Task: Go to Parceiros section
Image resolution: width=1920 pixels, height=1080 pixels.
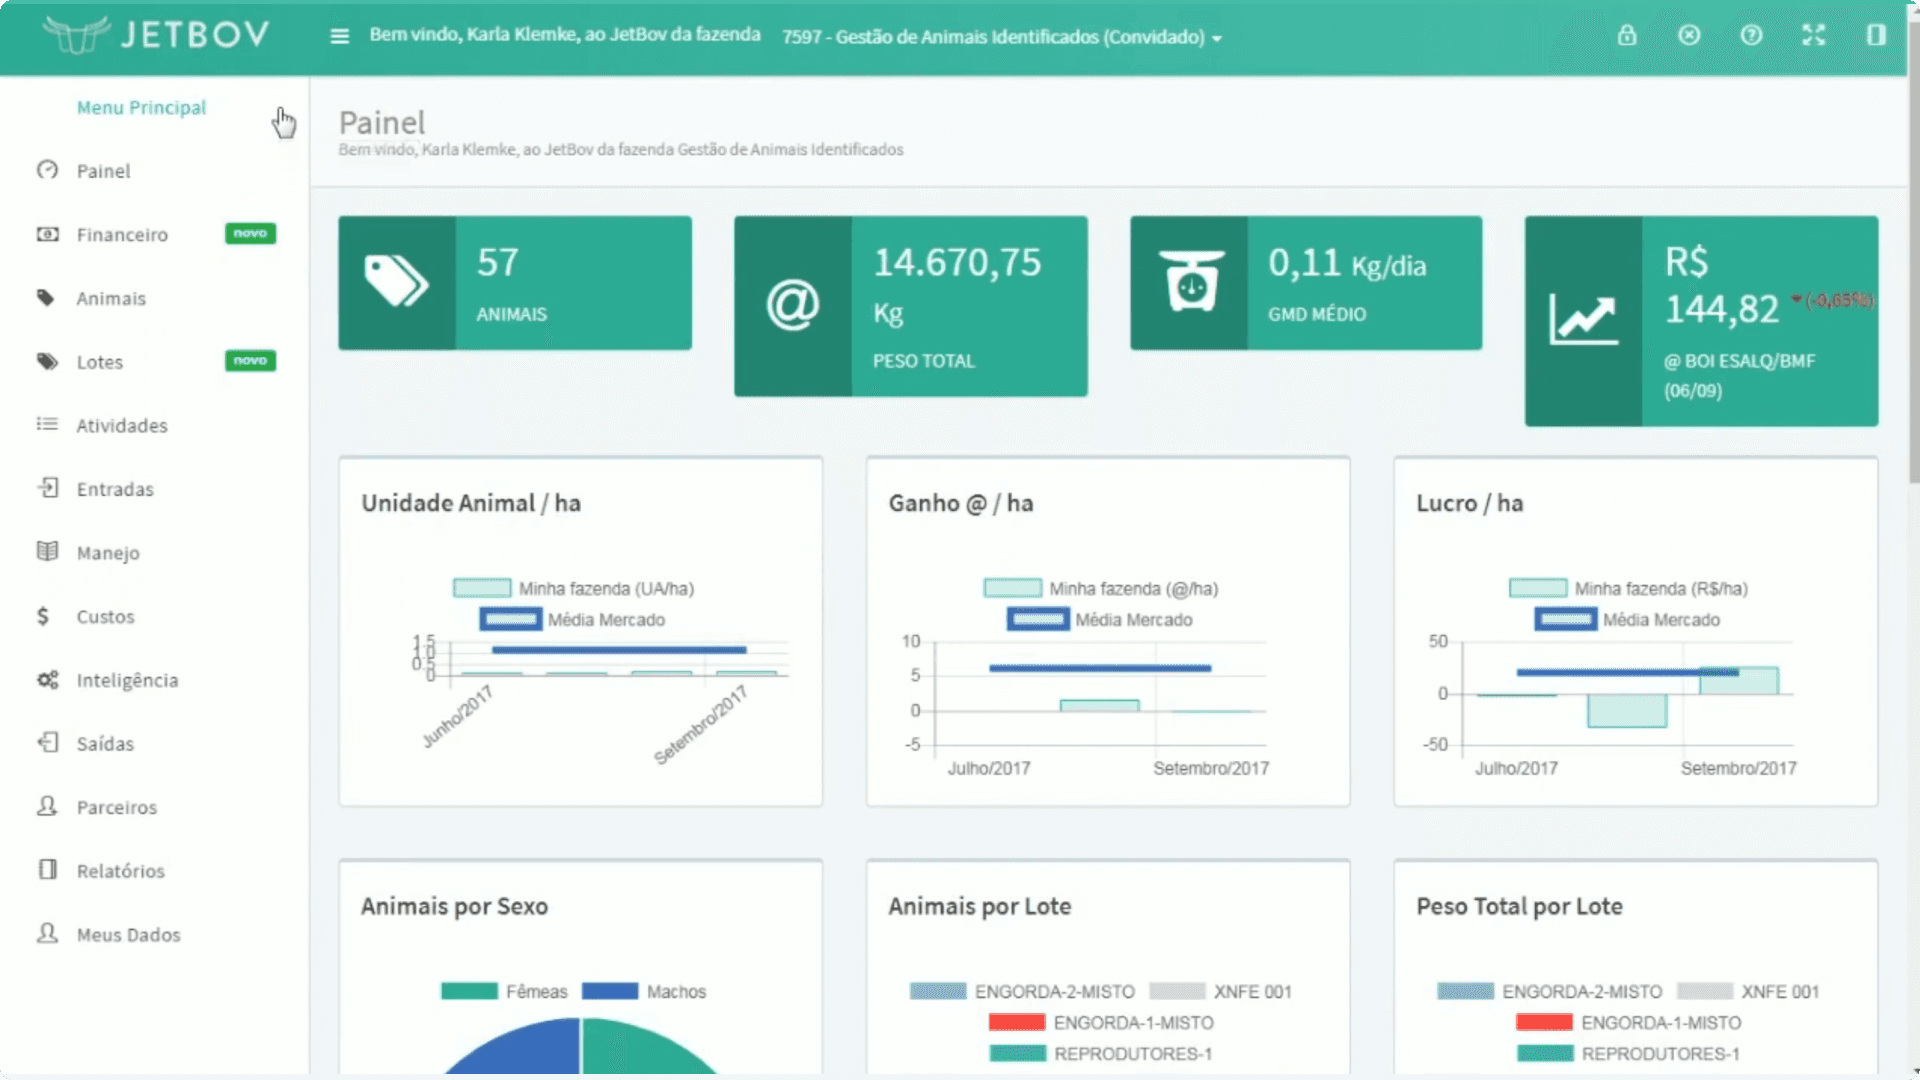Action: click(x=117, y=808)
